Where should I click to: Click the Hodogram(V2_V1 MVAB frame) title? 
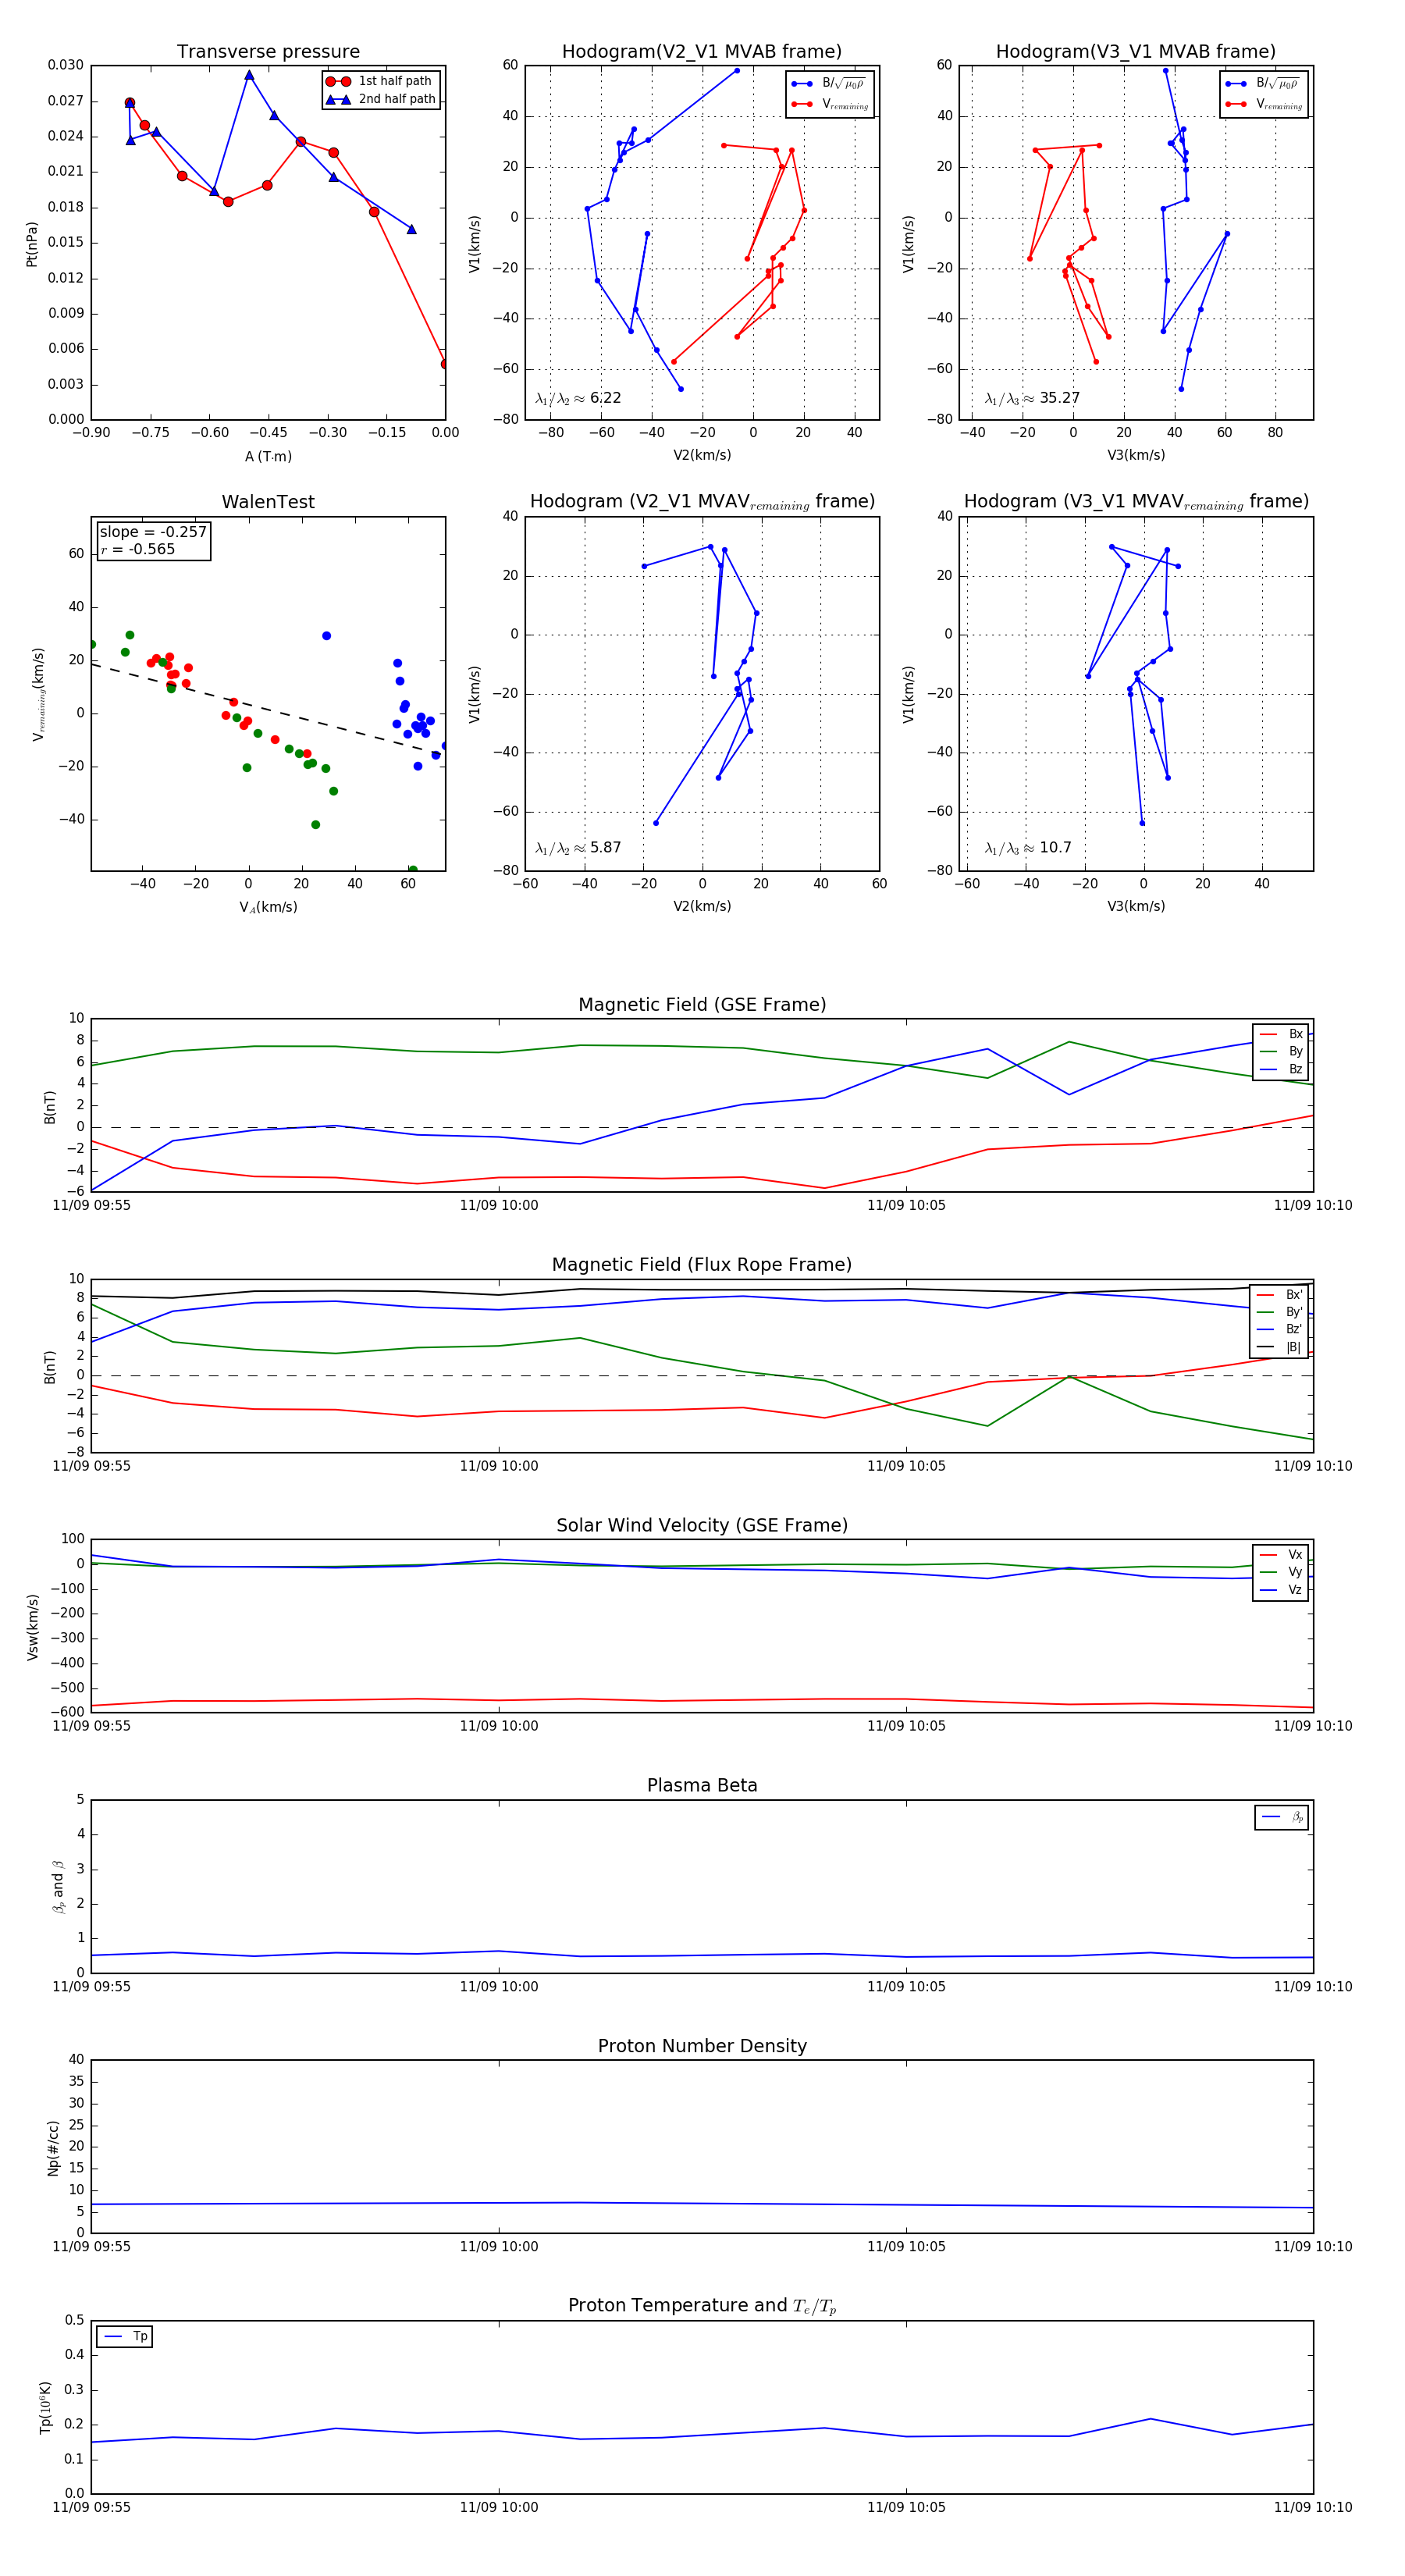[702, 52]
